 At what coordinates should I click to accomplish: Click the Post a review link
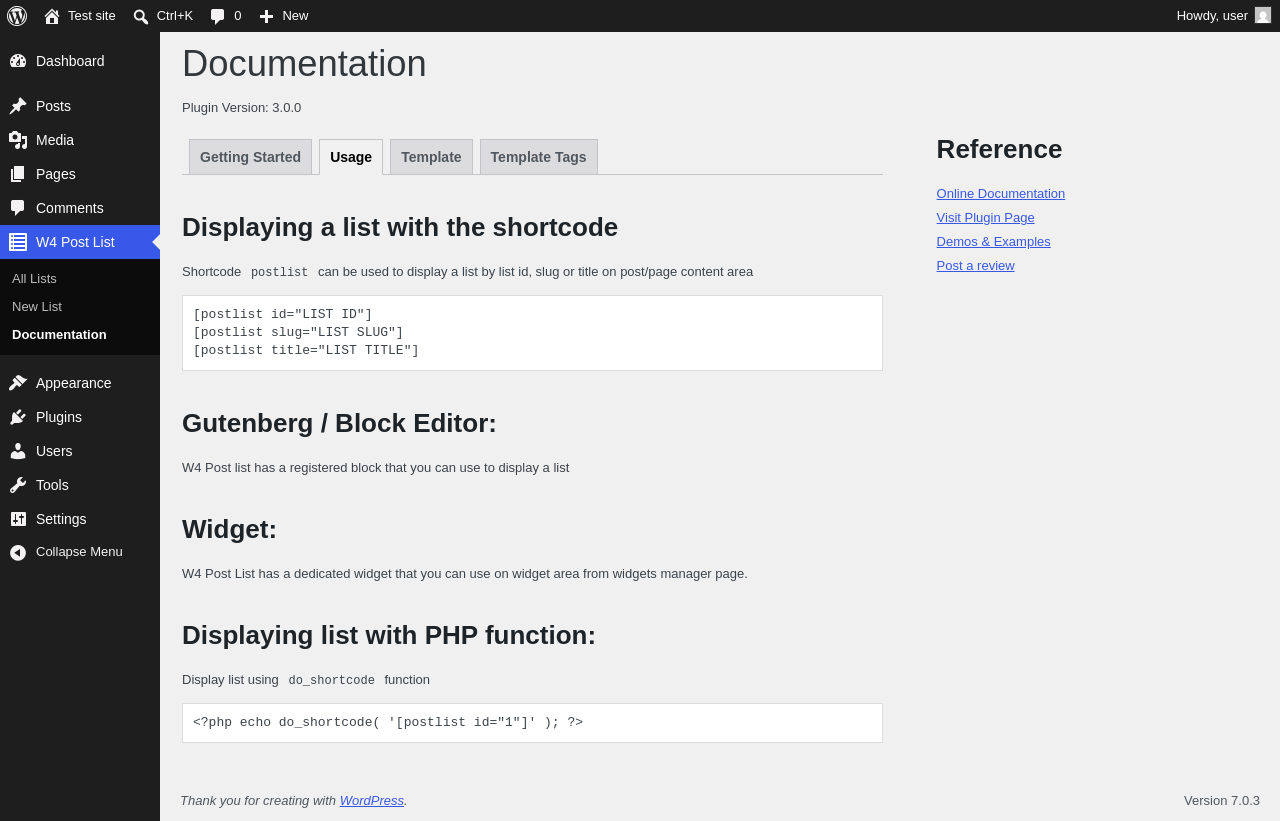(x=976, y=266)
